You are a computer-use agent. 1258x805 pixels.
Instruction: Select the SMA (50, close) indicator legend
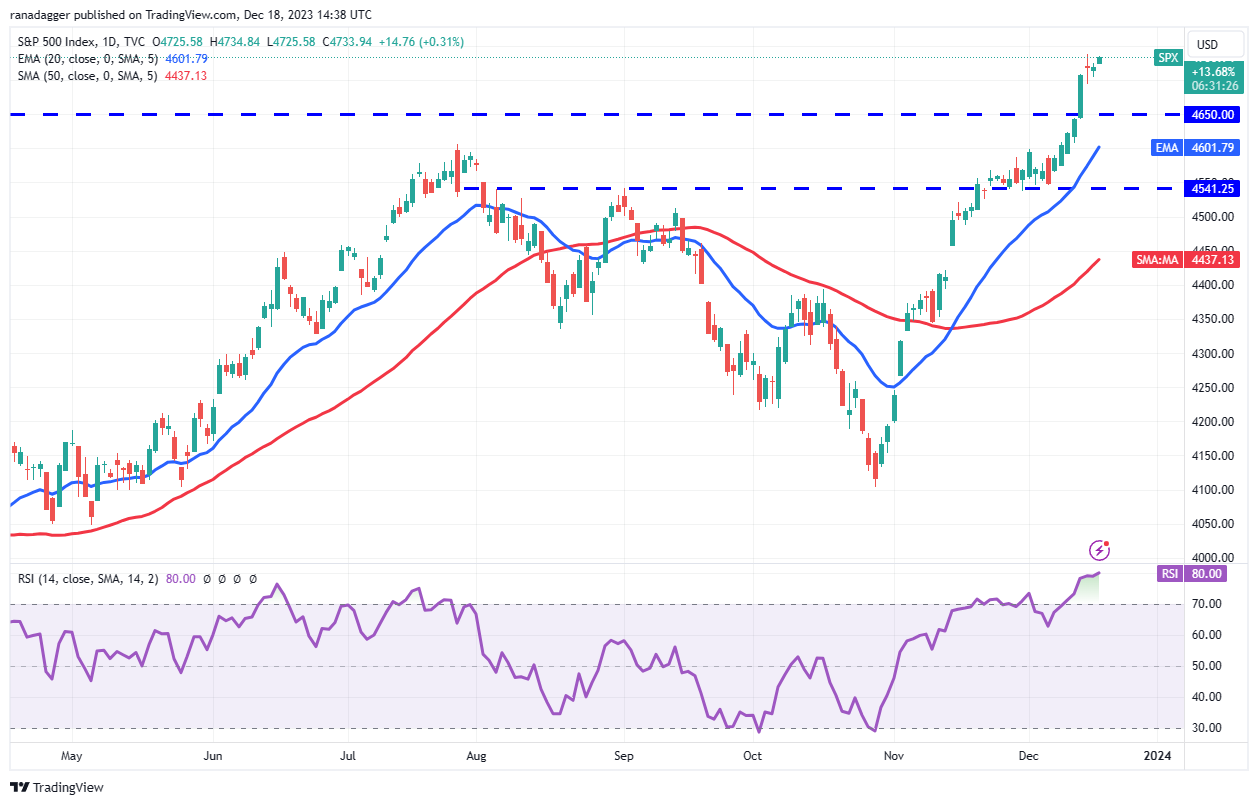pos(112,76)
